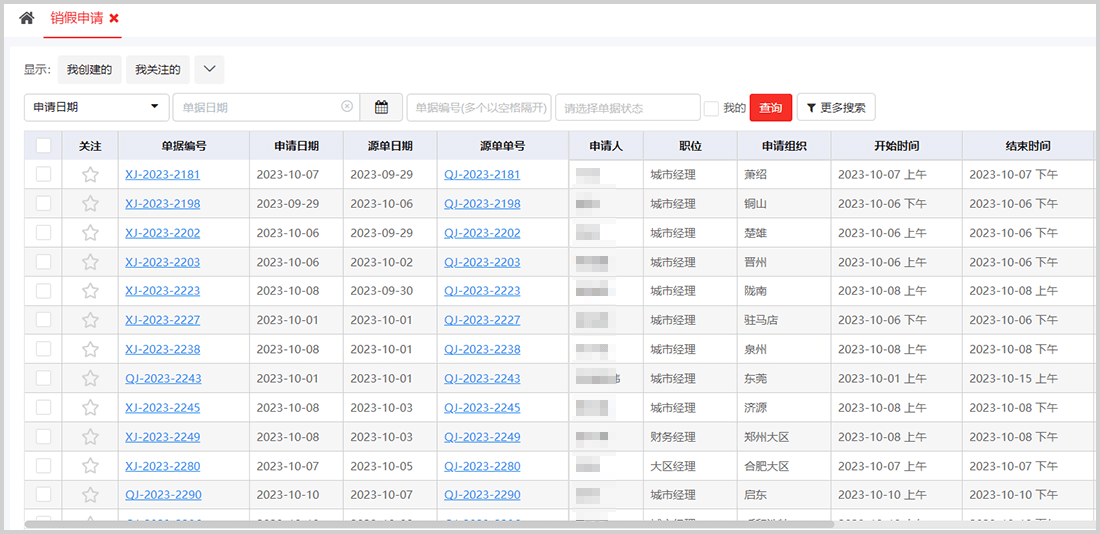Open the 申请日期 dropdown

tap(96, 107)
